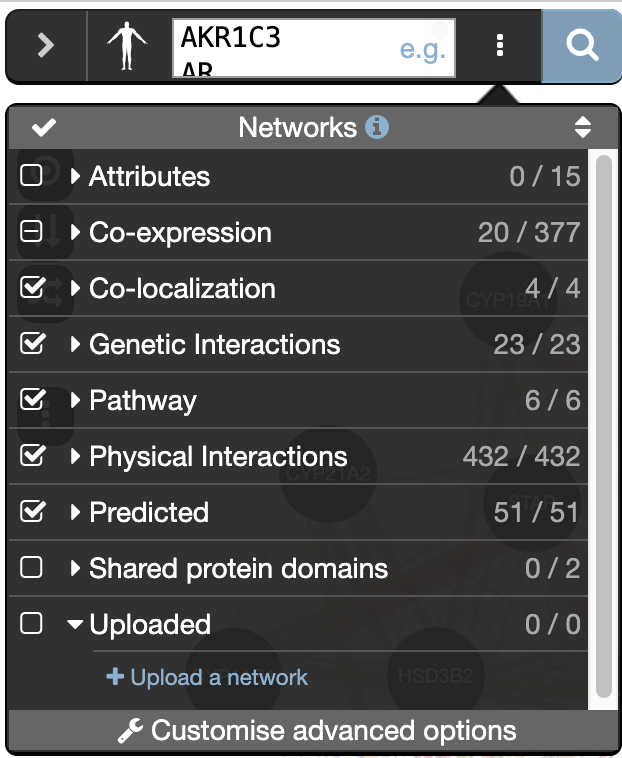This screenshot has width=622, height=758.
Task: Click the search magnifier button
Action: (x=580, y=46)
